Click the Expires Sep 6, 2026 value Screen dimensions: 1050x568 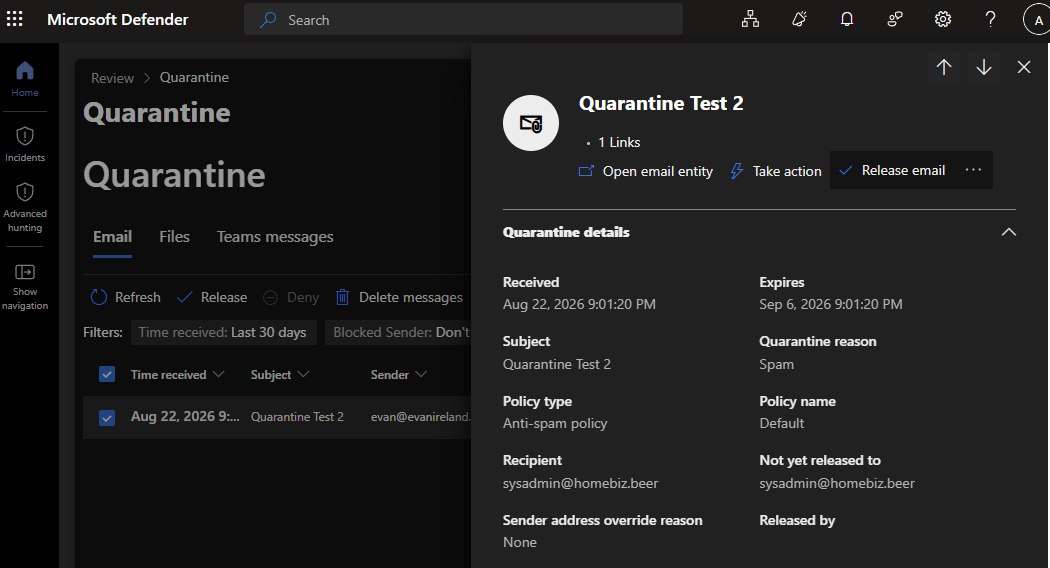[x=831, y=304]
